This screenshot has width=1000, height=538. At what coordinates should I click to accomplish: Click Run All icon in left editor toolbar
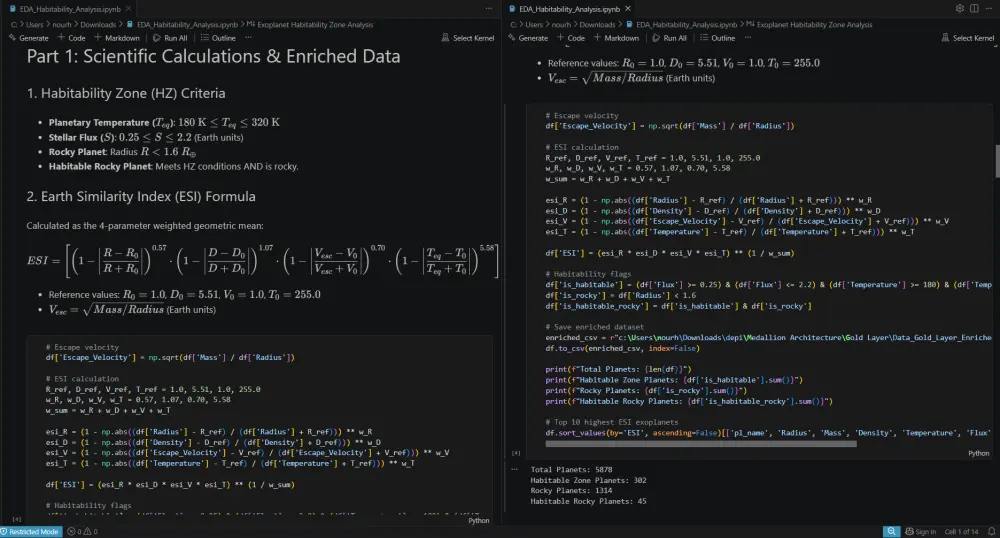157,38
